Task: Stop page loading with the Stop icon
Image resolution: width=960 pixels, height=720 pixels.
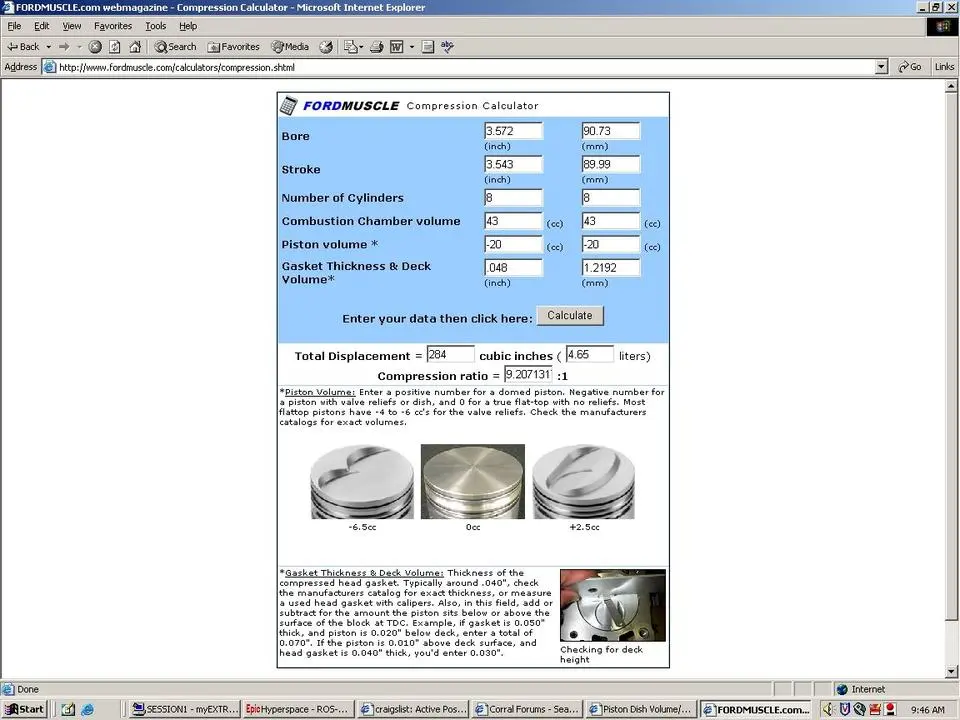Action: pyautogui.click(x=95, y=47)
